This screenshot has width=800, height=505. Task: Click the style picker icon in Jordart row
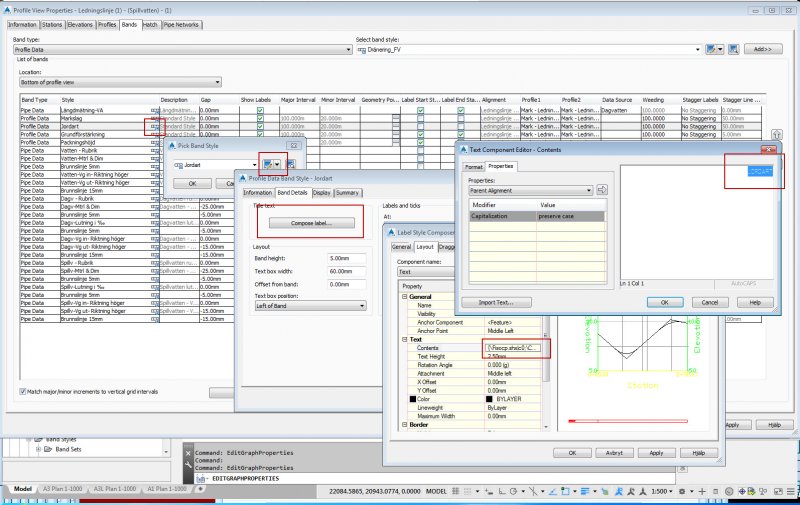click(154, 127)
